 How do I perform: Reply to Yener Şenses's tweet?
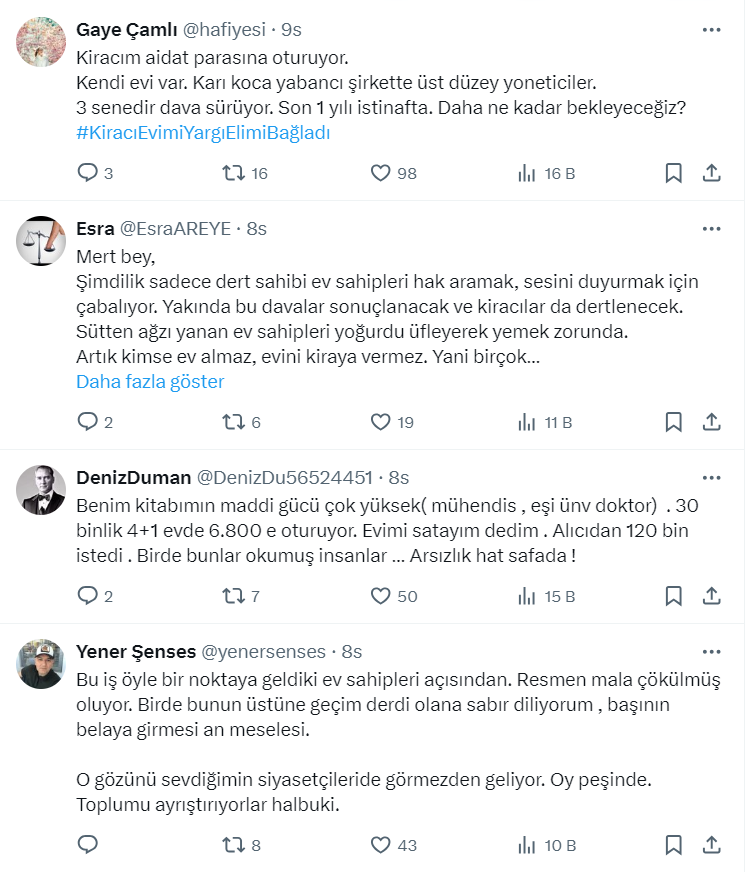(88, 845)
